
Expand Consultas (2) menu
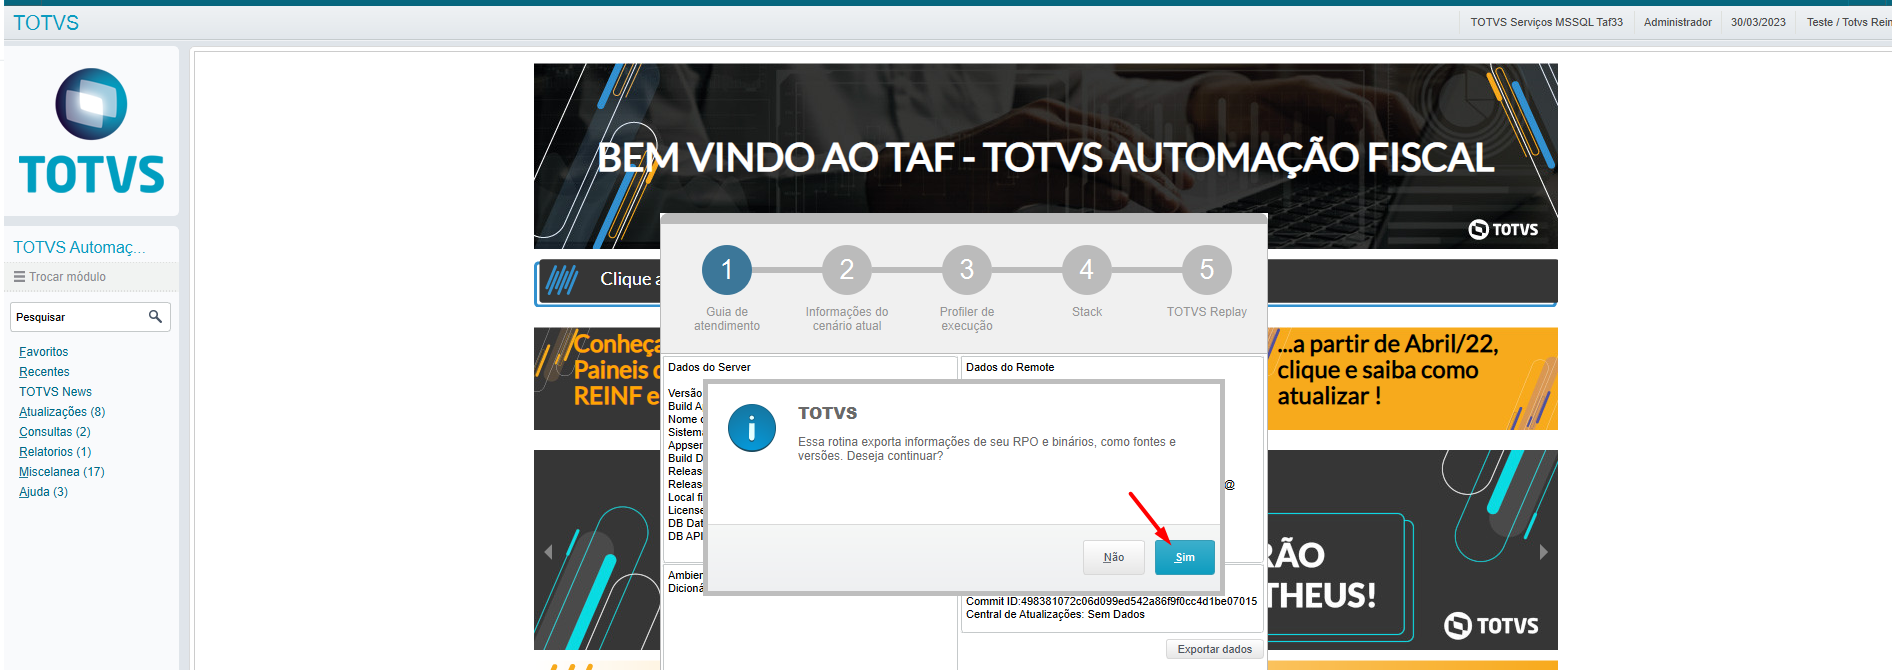(x=55, y=432)
